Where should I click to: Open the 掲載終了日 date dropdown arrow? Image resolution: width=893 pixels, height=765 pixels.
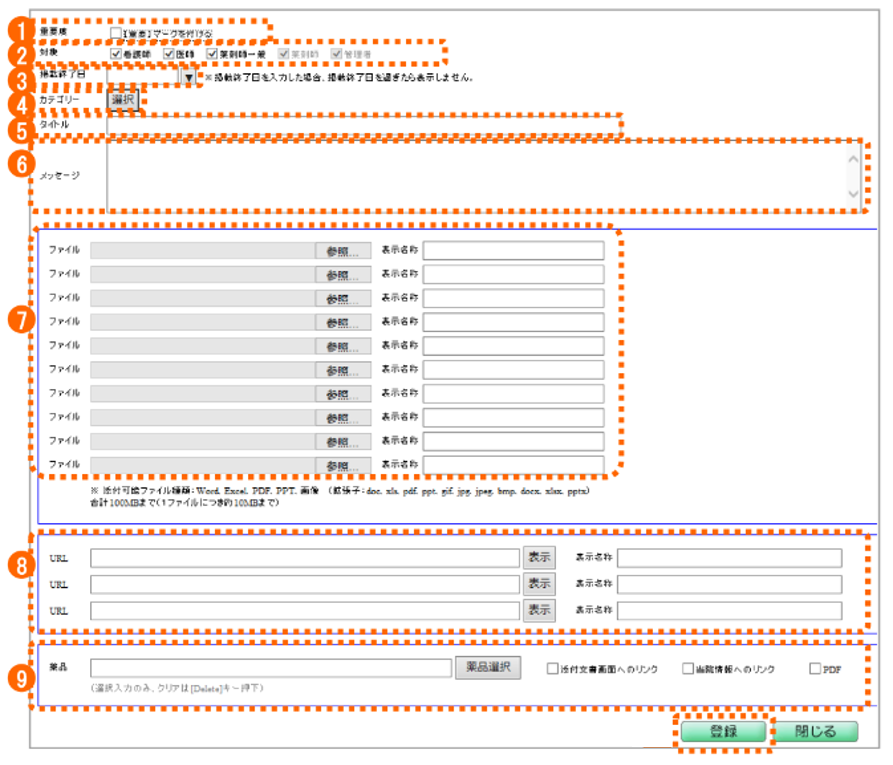188,76
